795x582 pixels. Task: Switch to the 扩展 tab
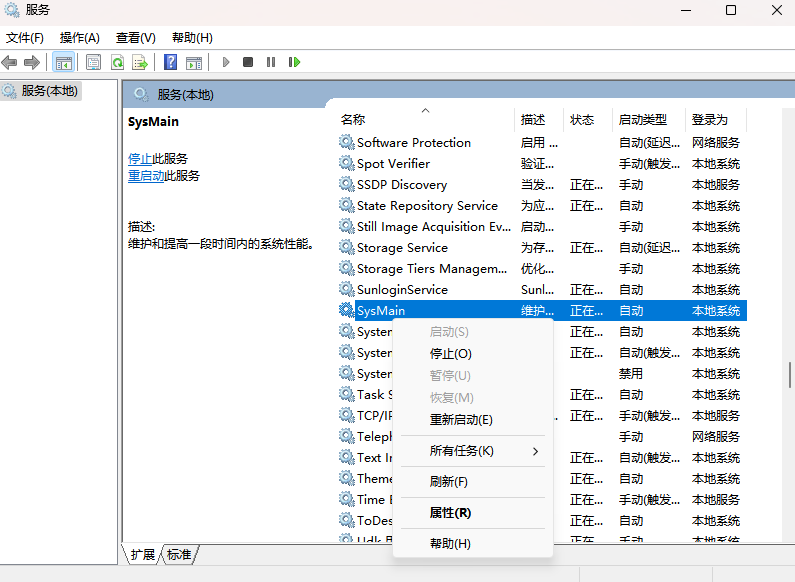pos(142,555)
